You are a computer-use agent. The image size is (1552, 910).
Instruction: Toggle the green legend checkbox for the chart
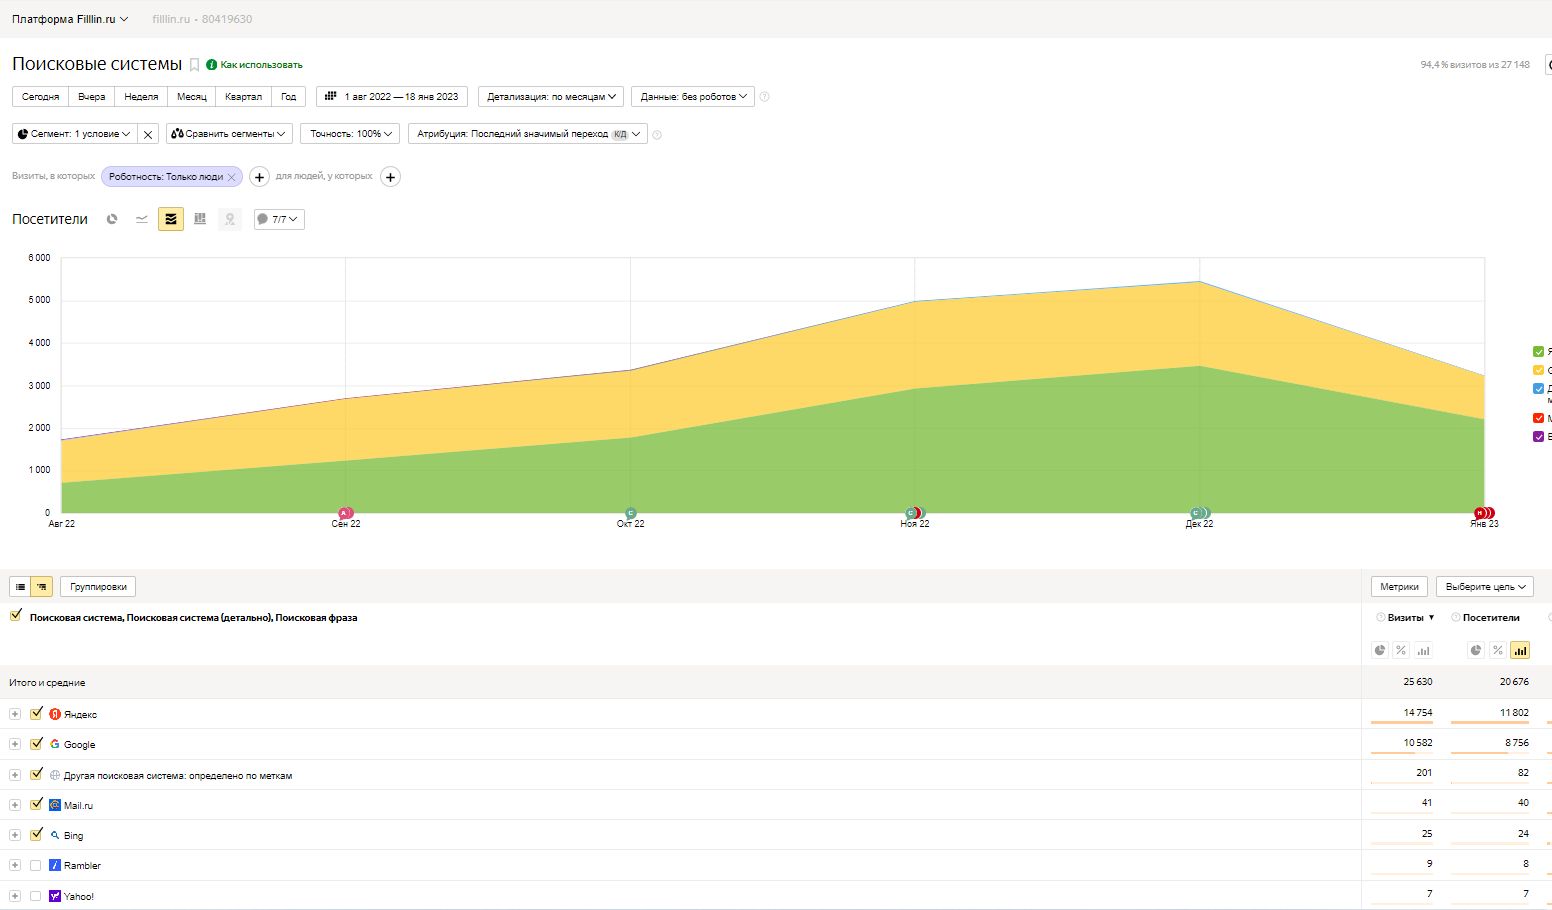pyautogui.click(x=1538, y=352)
